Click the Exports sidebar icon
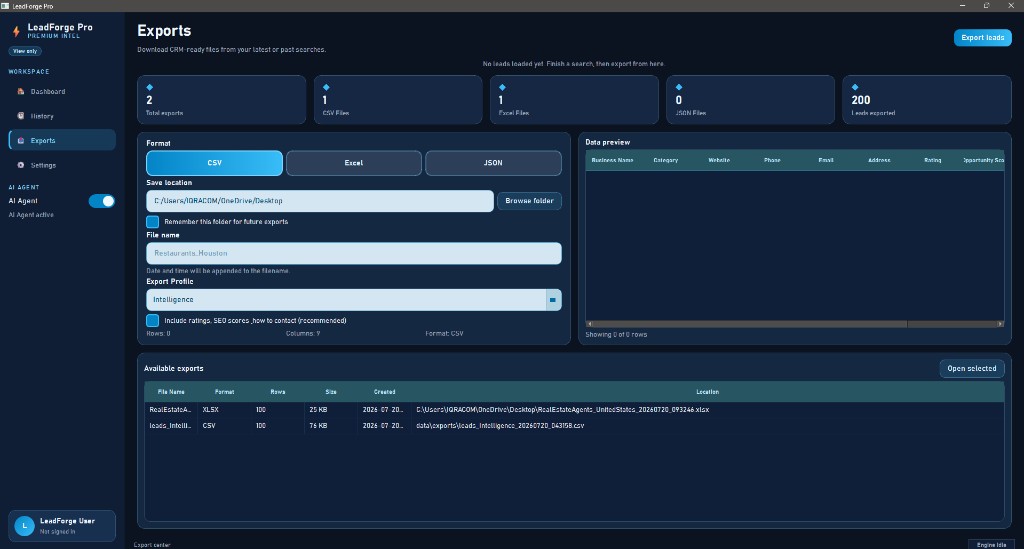The height and width of the screenshot is (549, 1024). pos(21,140)
